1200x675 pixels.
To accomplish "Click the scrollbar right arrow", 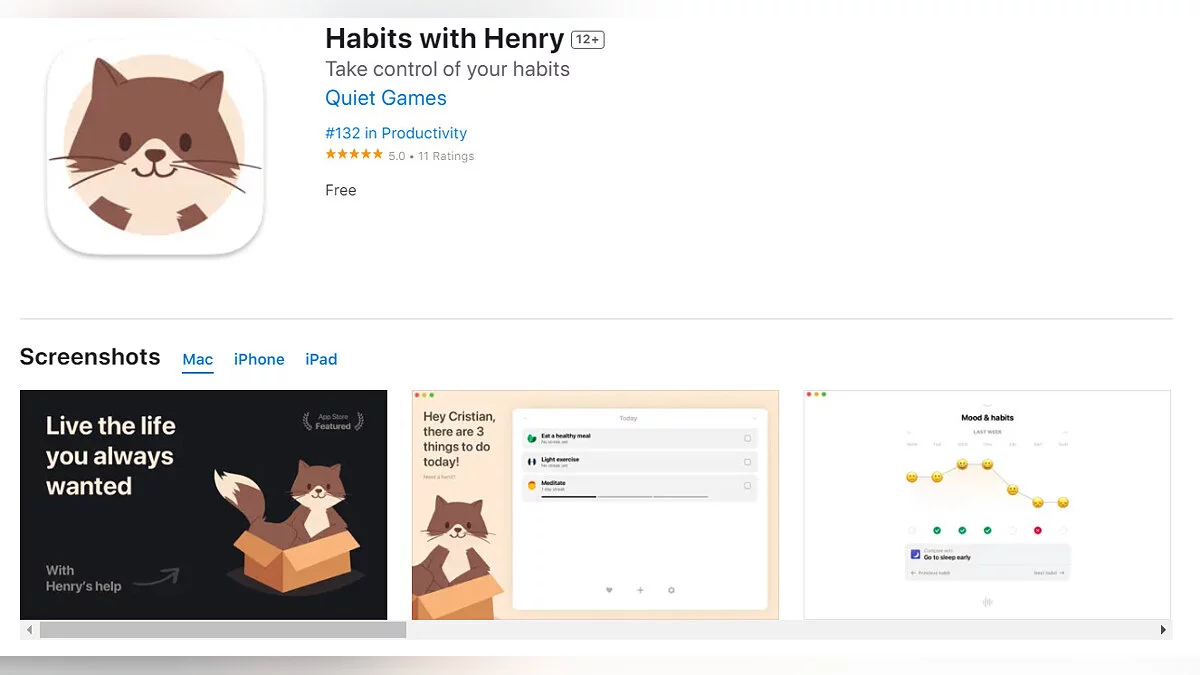I will (1163, 630).
